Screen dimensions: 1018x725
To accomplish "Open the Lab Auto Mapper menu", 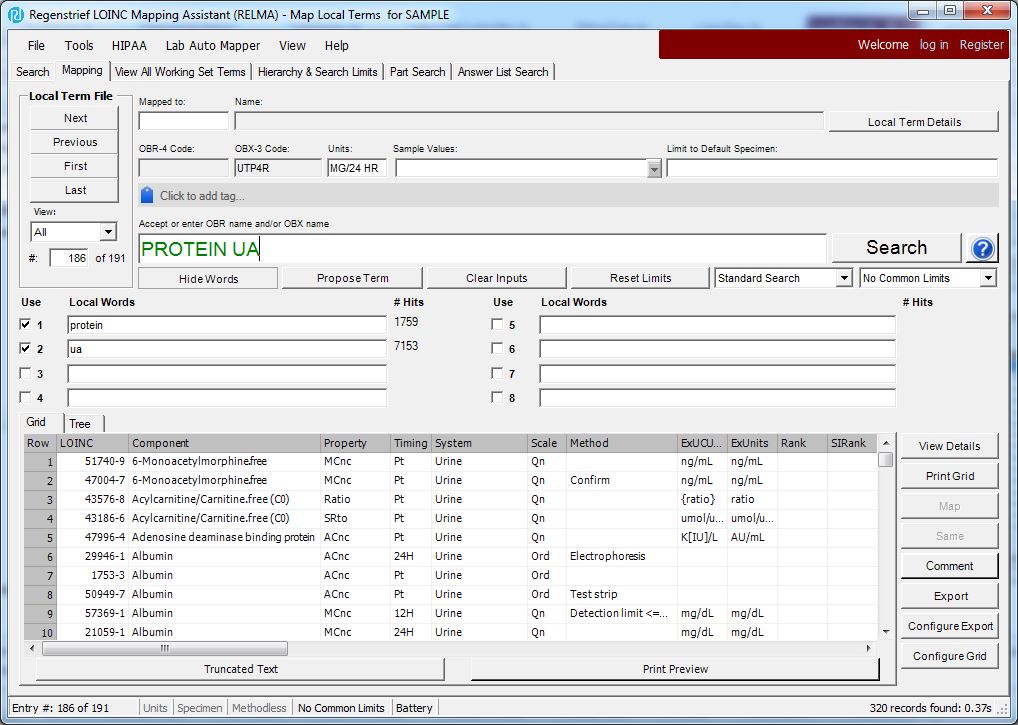I will tap(213, 45).
